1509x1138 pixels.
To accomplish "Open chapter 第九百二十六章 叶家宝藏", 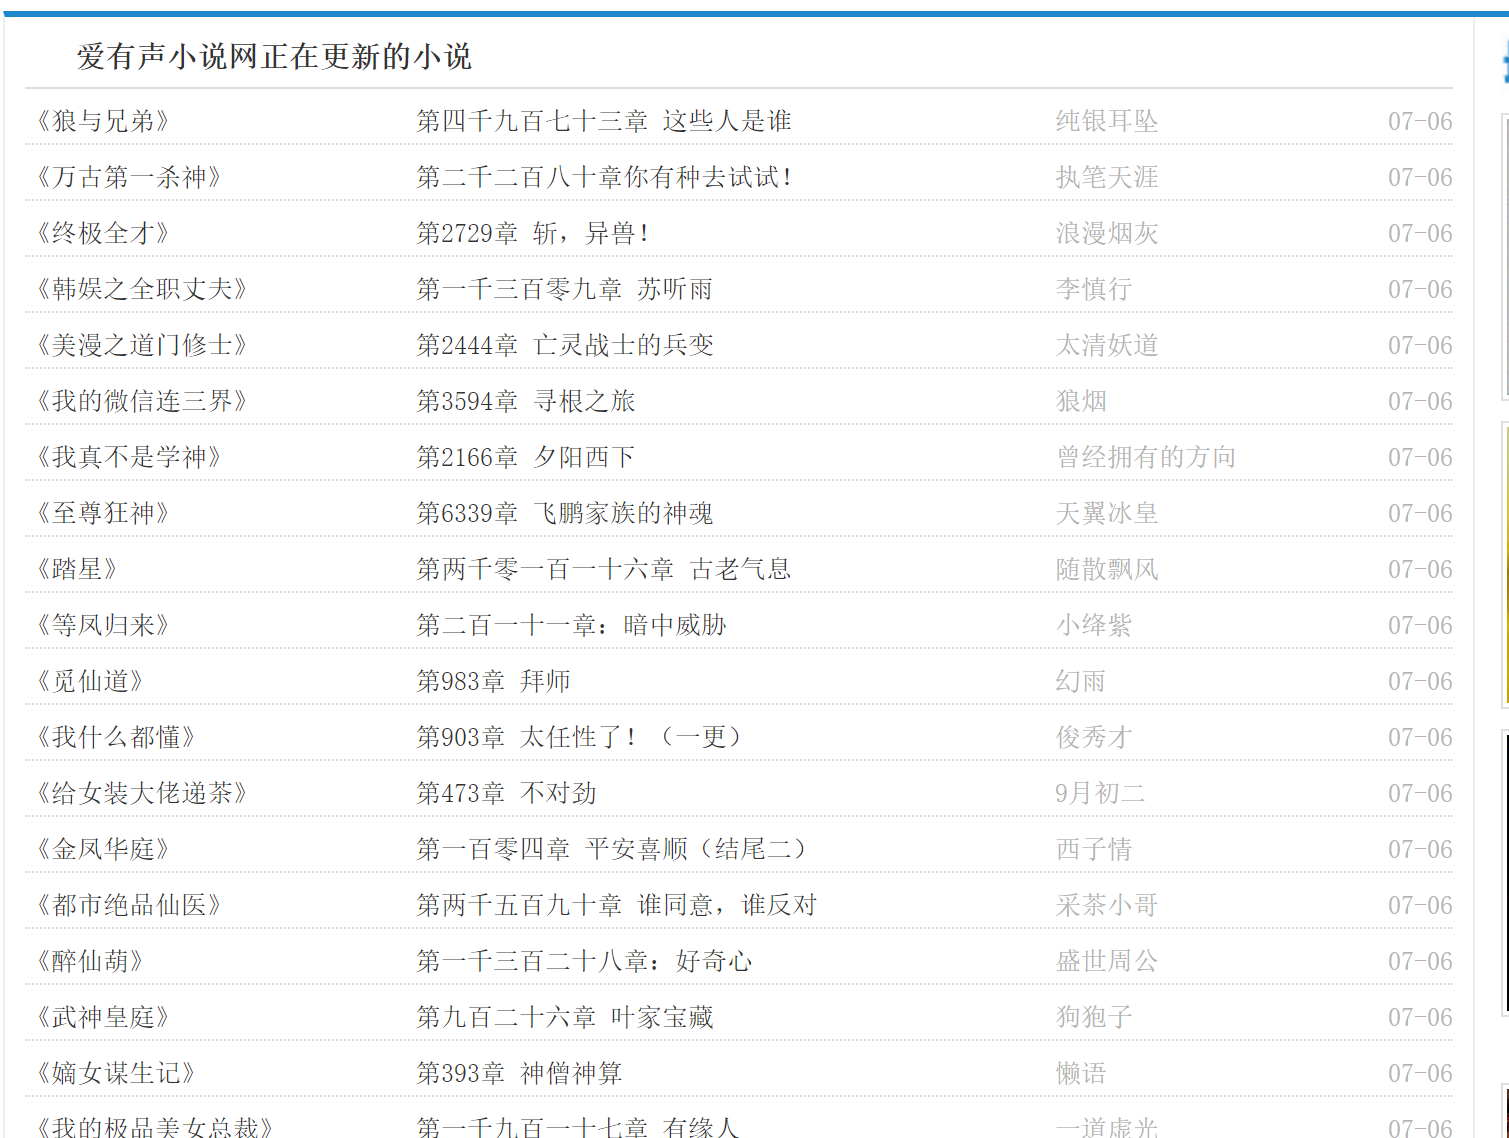I will (x=565, y=1017).
